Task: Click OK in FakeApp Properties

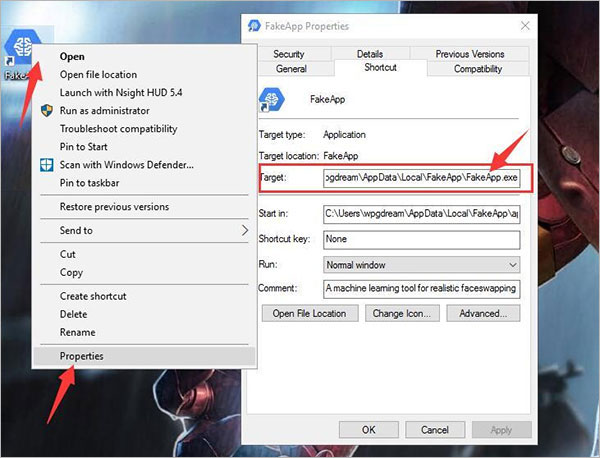Action: coord(369,430)
